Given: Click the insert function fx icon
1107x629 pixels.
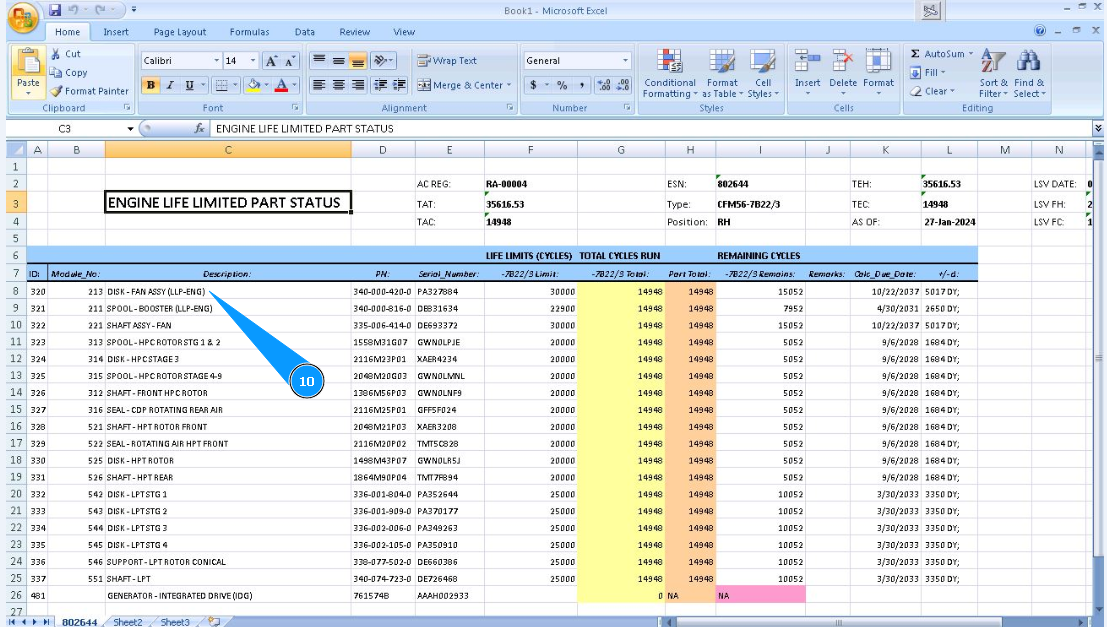Looking at the screenshot, I should coord(200,129).
